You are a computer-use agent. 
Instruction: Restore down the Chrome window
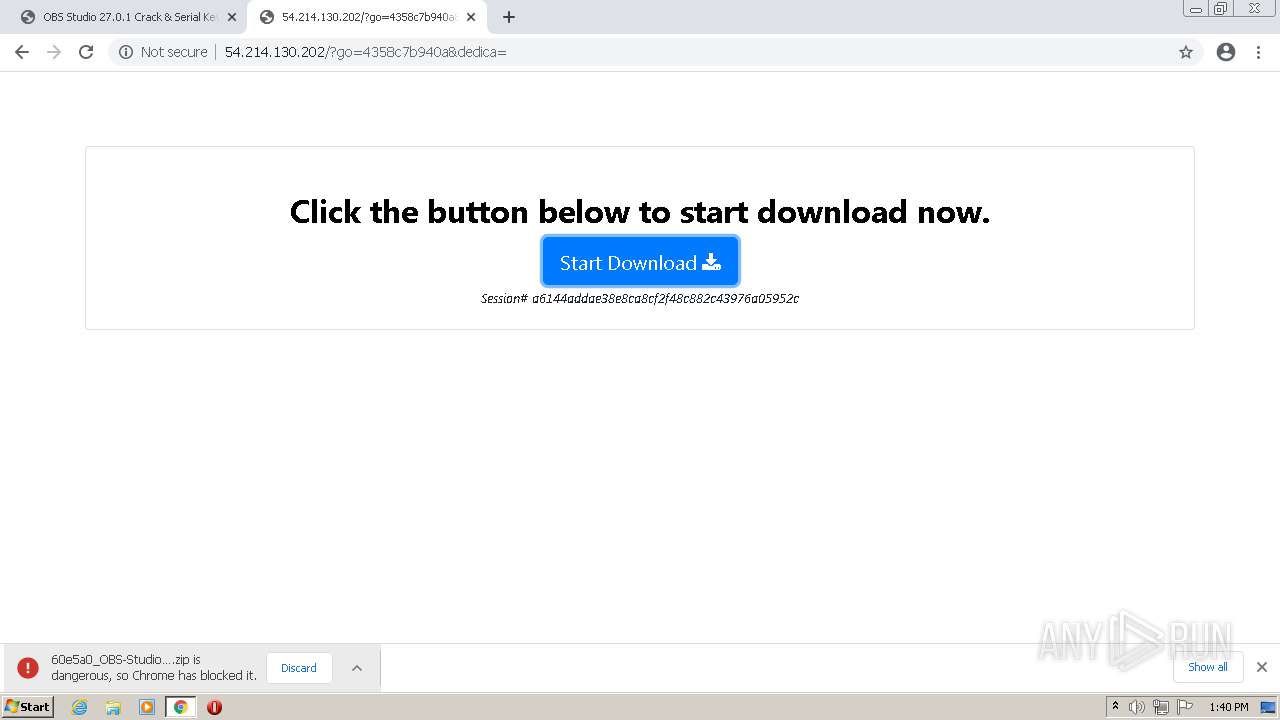[1221, 9]
